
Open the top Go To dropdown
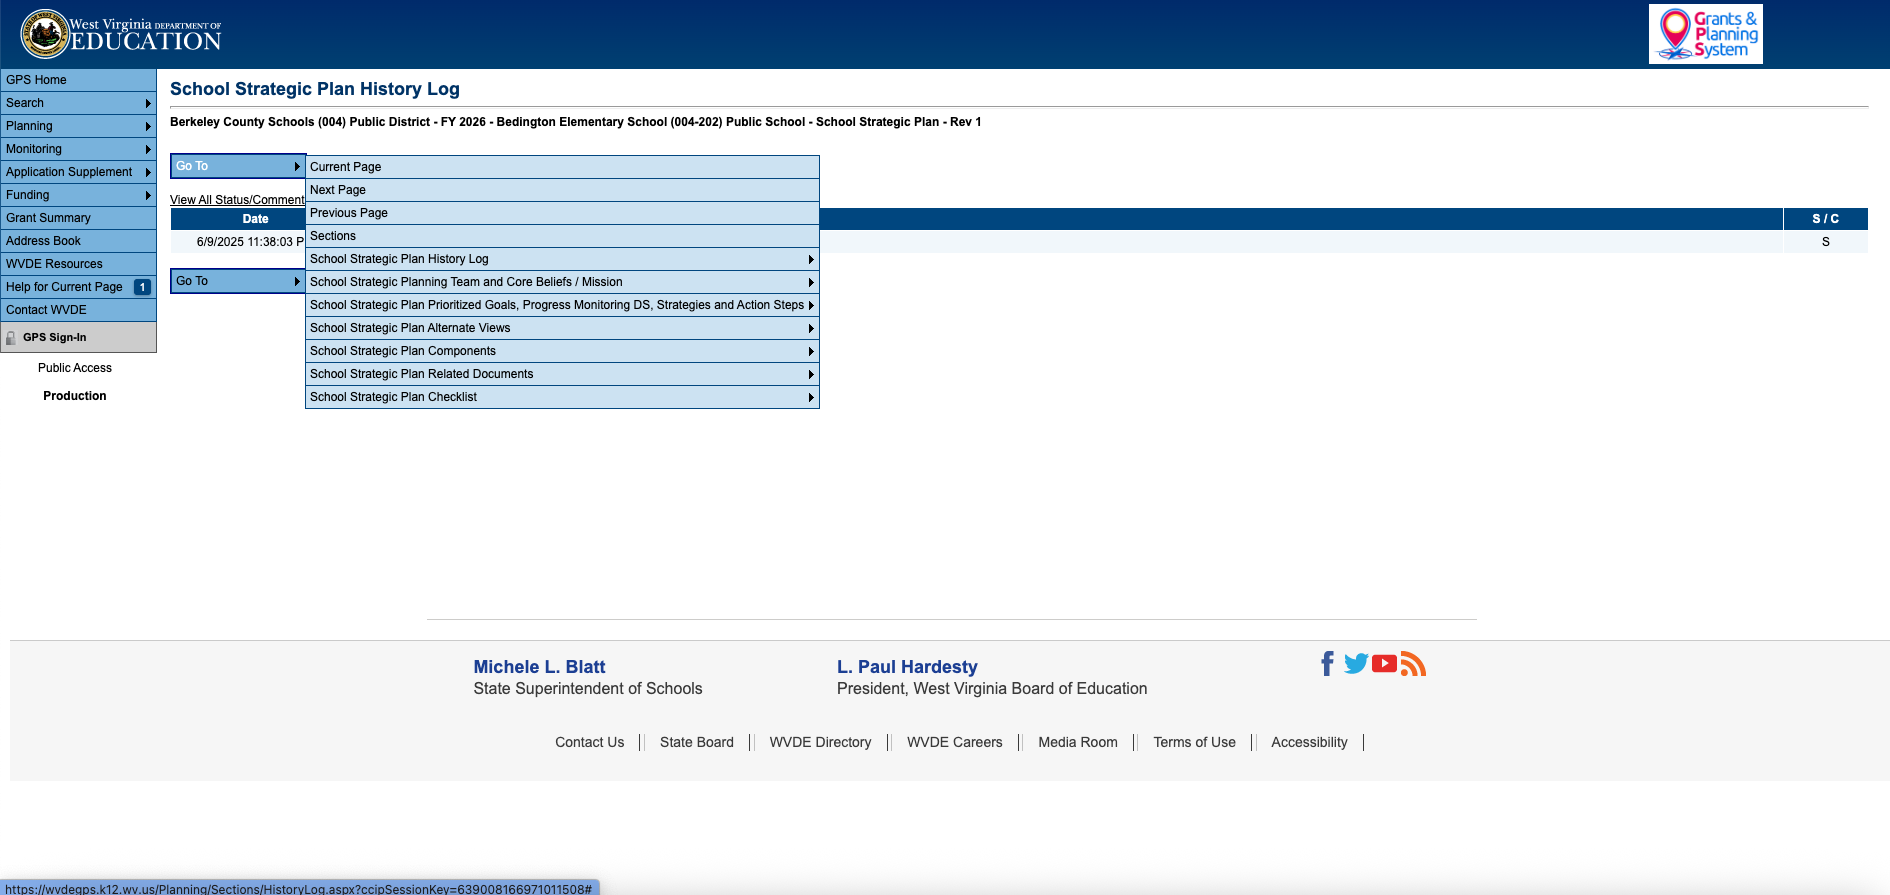click(238, 166)
